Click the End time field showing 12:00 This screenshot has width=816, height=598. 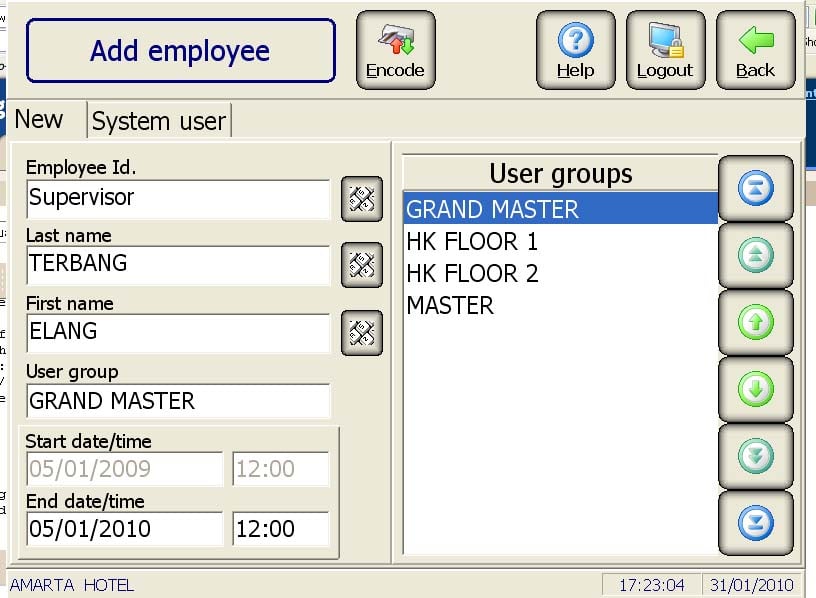(x=280, y=528)
